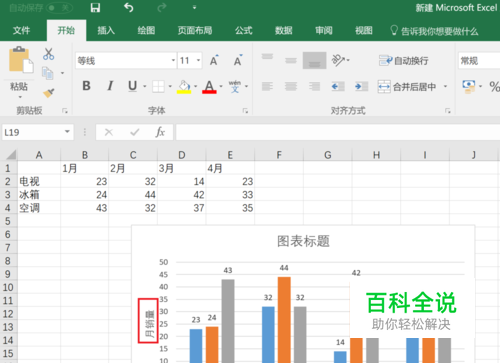
Task: Click the Undo arrow icon
Action: click(x=129, y=7)
